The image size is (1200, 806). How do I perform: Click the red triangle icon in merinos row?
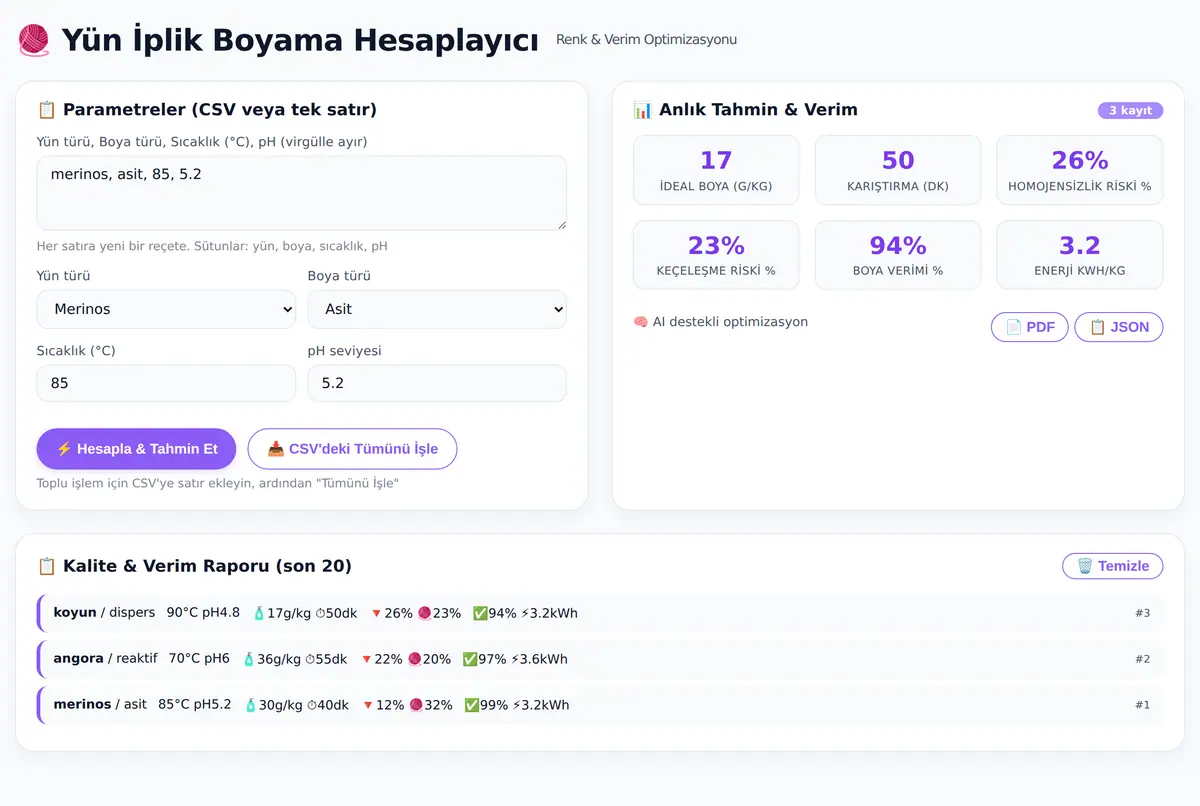(367, 705)
